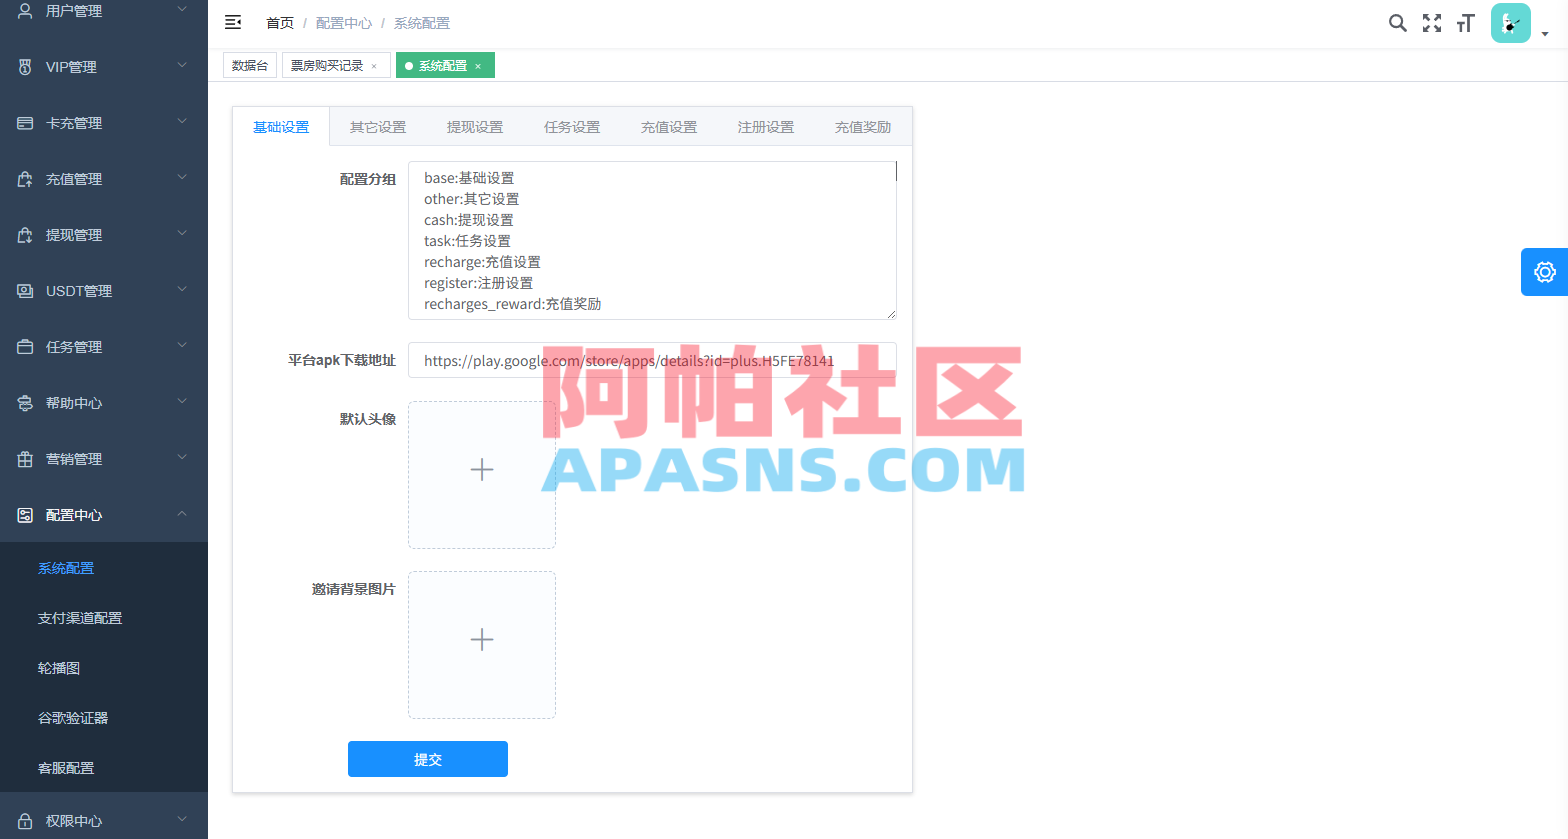Click the 营销管理 gift icon
The height and width of the screenshot is (839, 1568).
pyautogui.click(x=25, y=459)
